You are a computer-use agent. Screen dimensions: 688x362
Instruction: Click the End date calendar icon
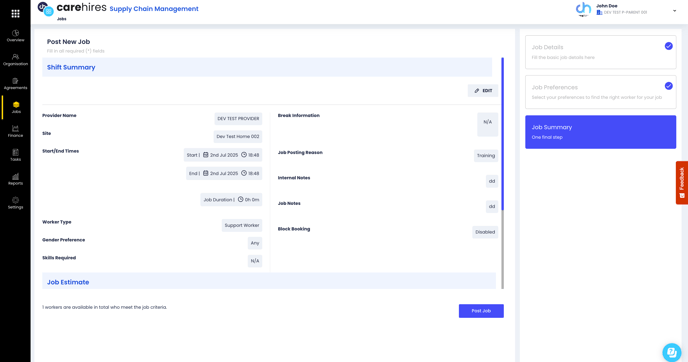205,173
